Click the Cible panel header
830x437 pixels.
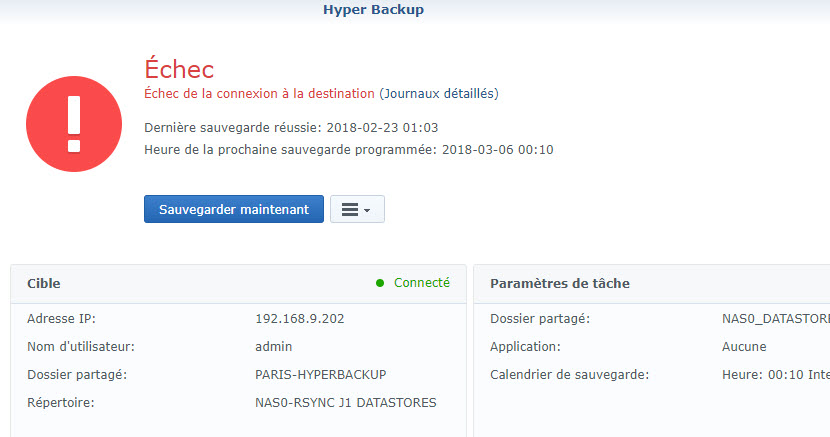pyautogui.click(x=238, y=284)
